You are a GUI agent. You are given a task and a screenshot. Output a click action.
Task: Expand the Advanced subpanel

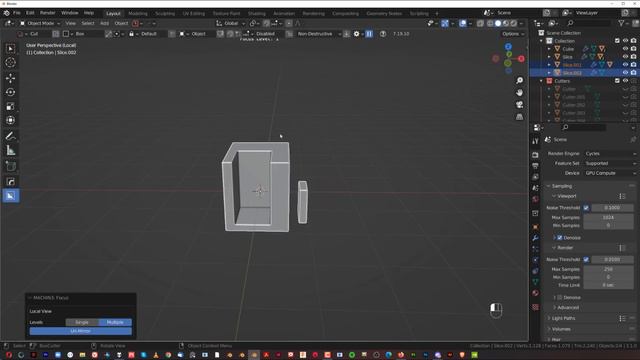(568, 307)
